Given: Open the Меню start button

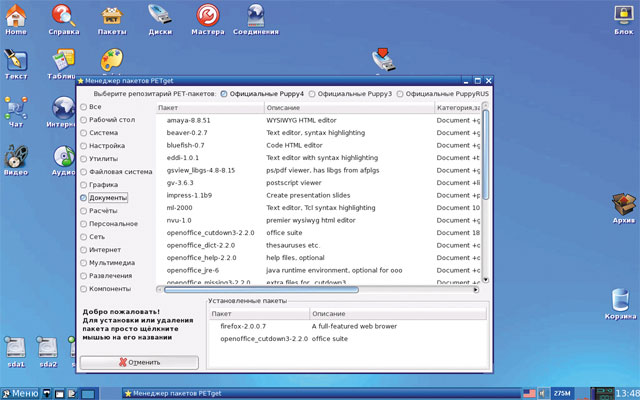Looking at the screenshot, I should [20, 393].
